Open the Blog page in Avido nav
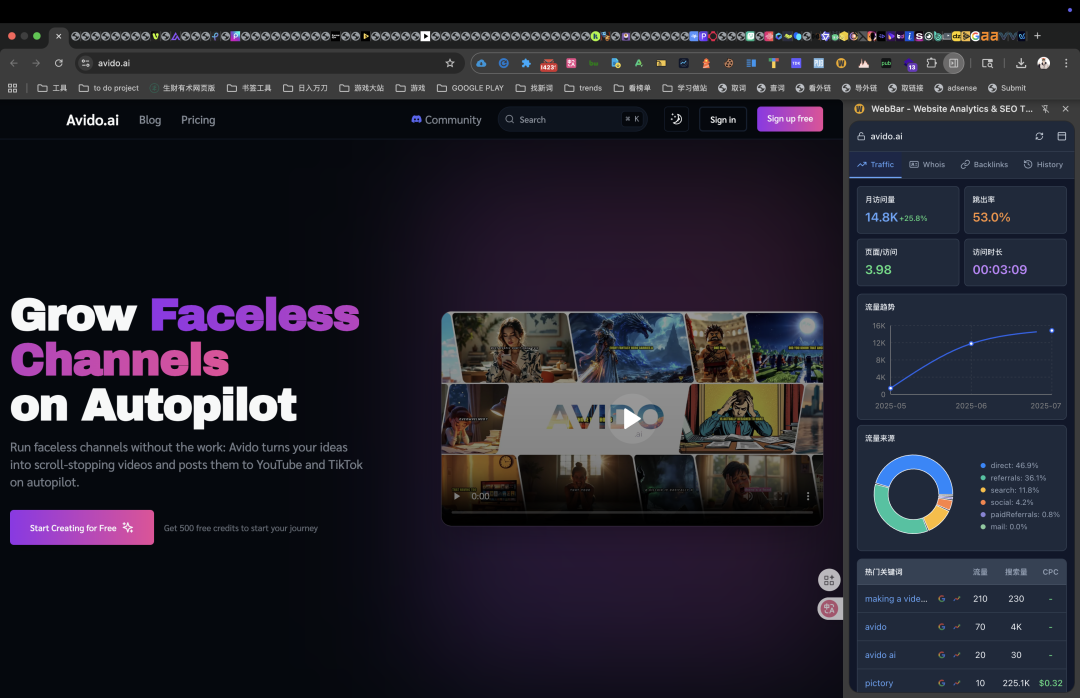1080x698 pixels. [150, 120]
